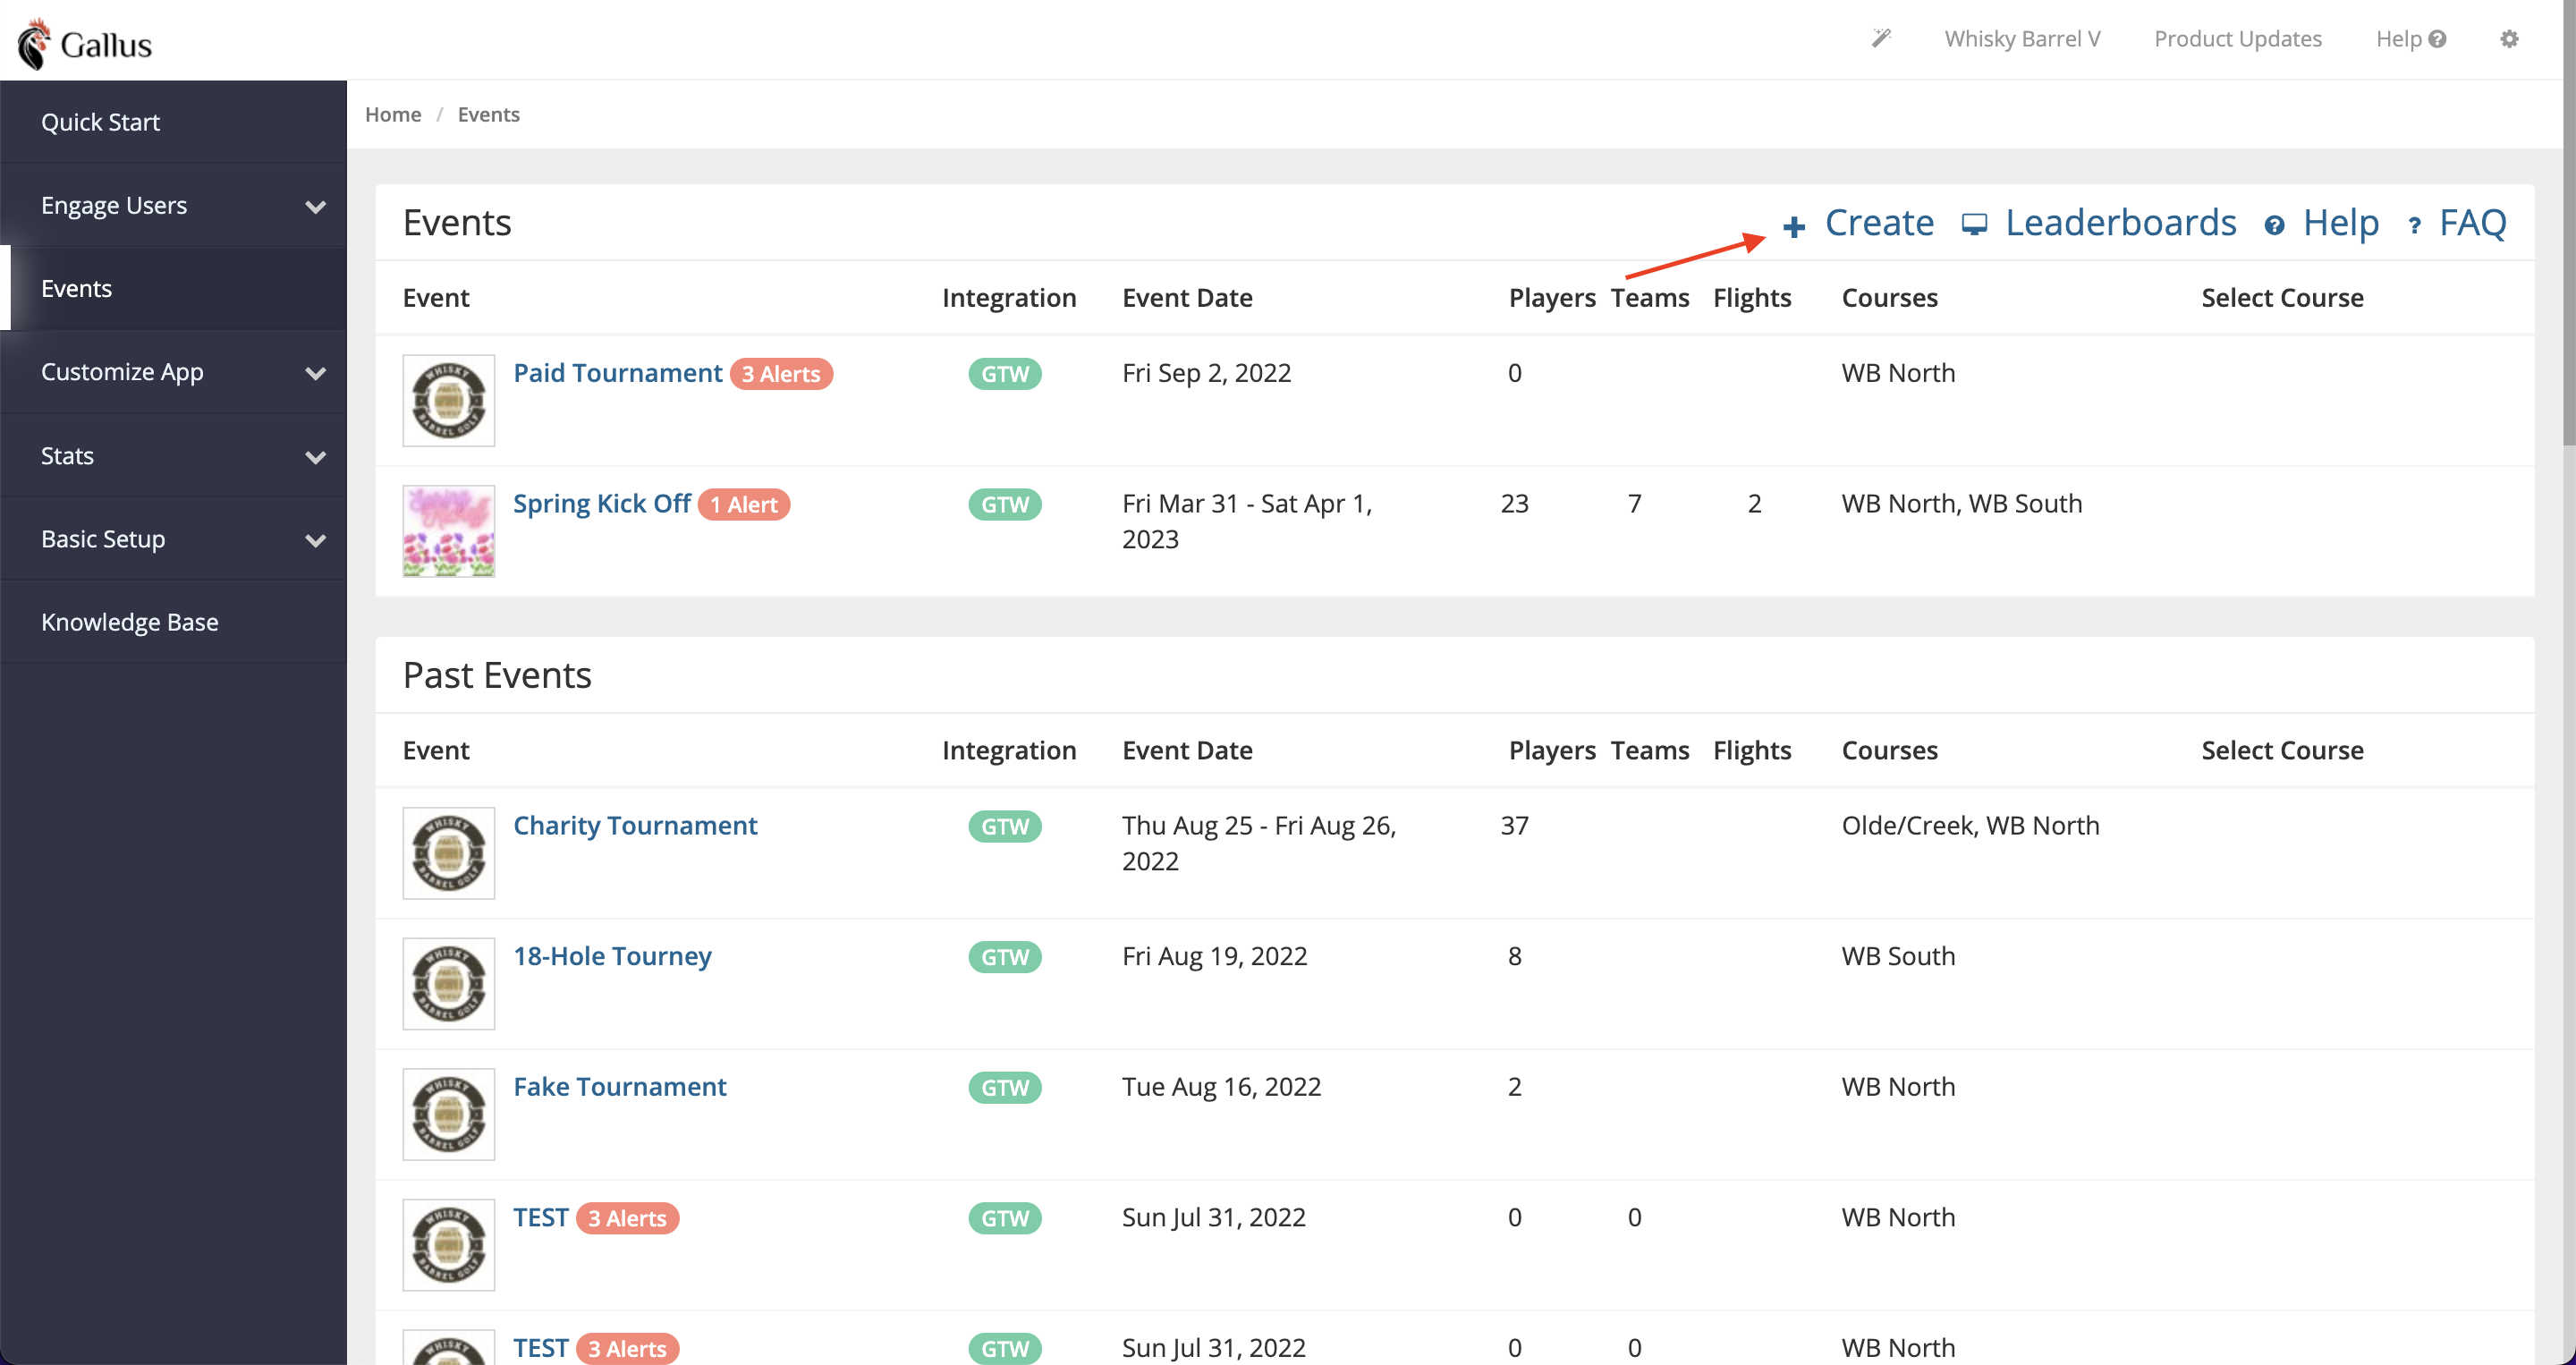This screenshot has width=2576, height=1365.
Task: Click 'WB North, WB South' courses cell
Action: click(x=1961, y=503)
